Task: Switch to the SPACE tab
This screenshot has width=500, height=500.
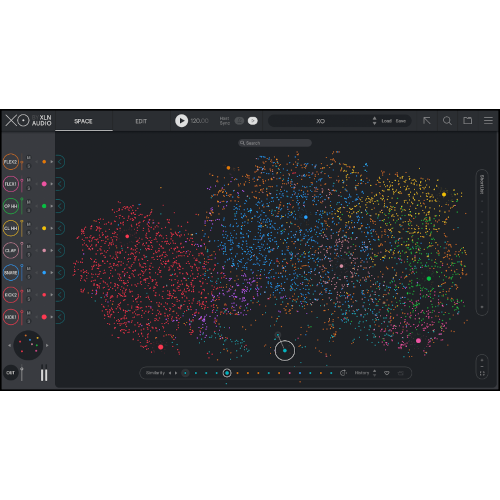Action: [x=83, y=121]
